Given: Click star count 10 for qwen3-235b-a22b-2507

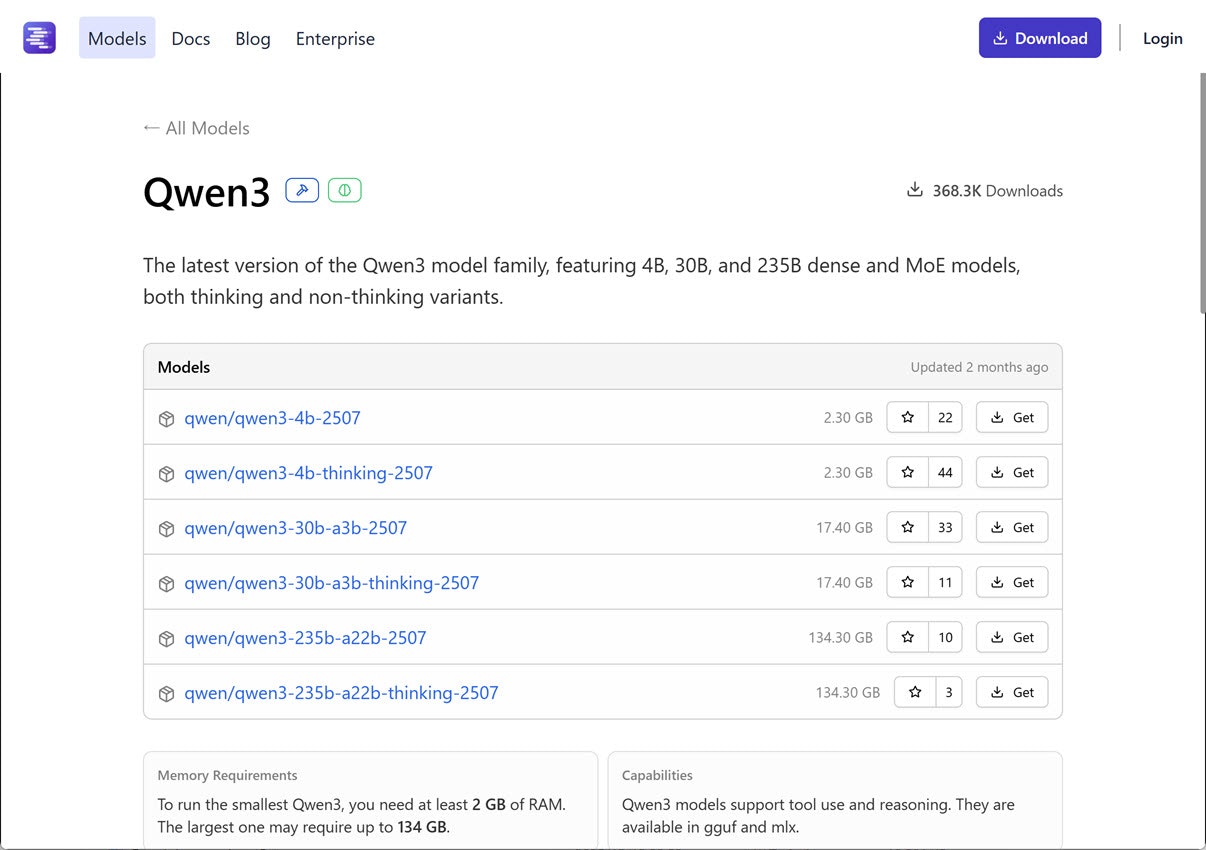Looking at the screenshot, I should (x=945, y=637).
